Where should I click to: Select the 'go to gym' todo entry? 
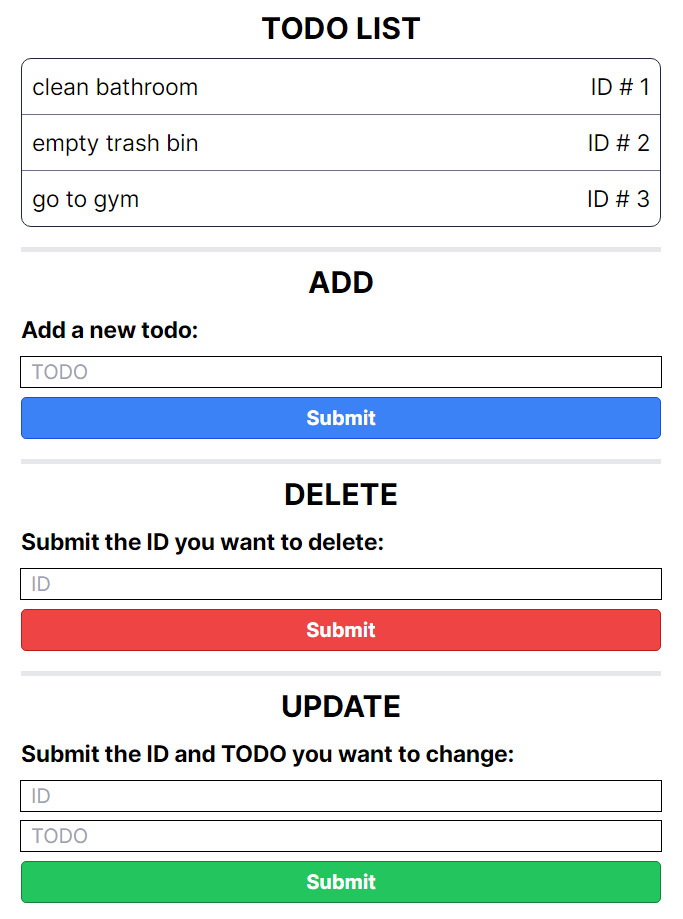point(85,199)
